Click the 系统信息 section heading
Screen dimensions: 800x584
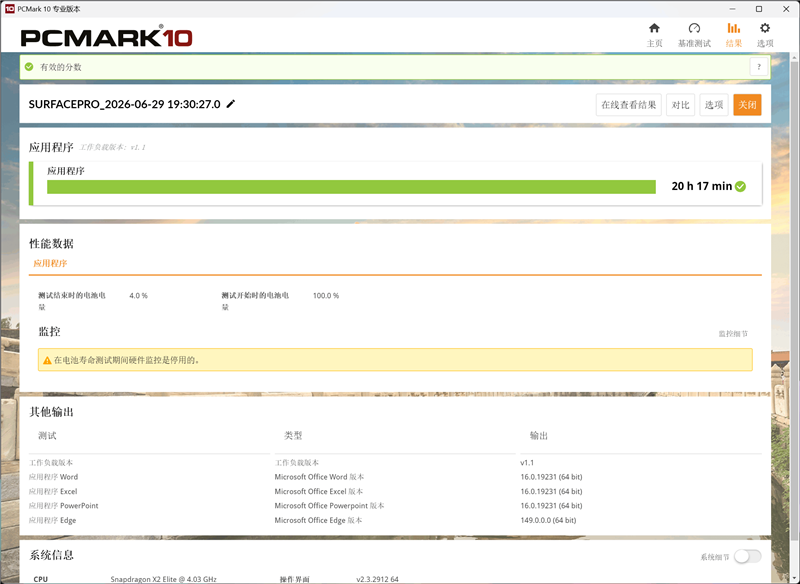click(51, 555)
